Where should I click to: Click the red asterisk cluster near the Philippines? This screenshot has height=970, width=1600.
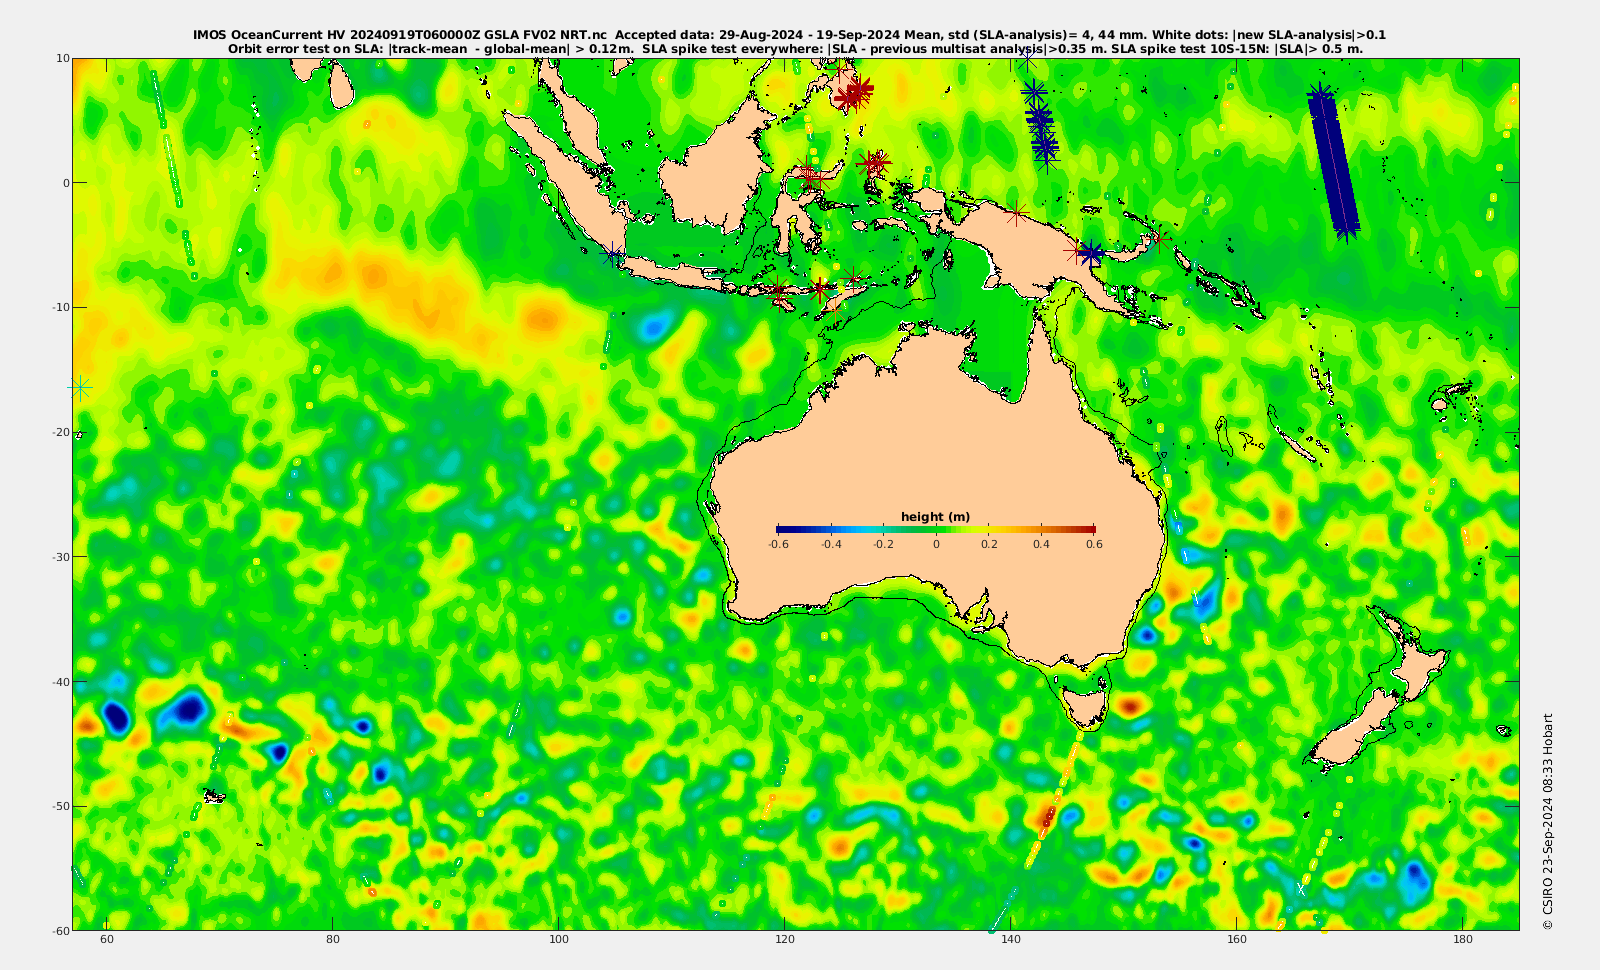853,93
